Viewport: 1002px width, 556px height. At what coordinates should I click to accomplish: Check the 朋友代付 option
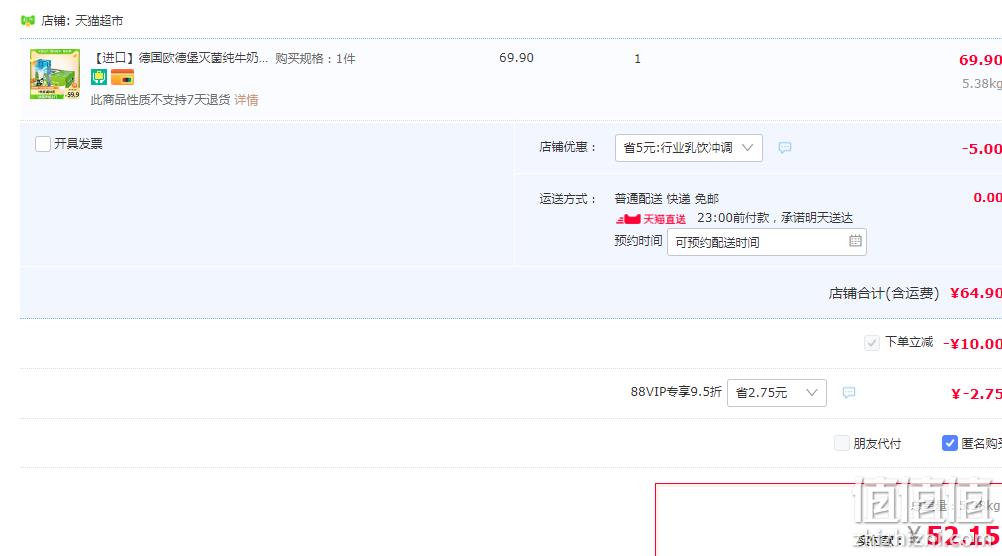tap(842, 443)
